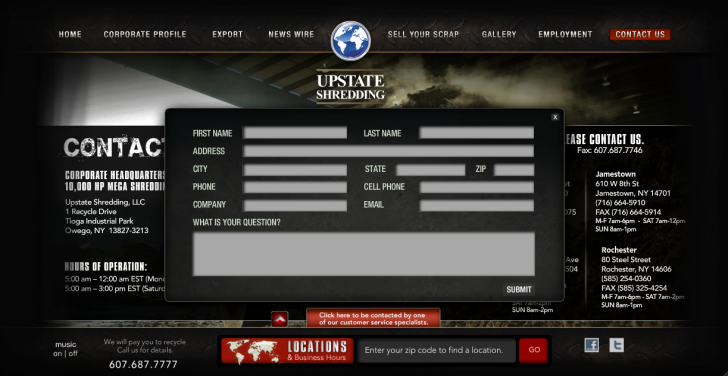Click the FAX (585) 325-4254 line

pyautogui.click(x=634, y=288)
